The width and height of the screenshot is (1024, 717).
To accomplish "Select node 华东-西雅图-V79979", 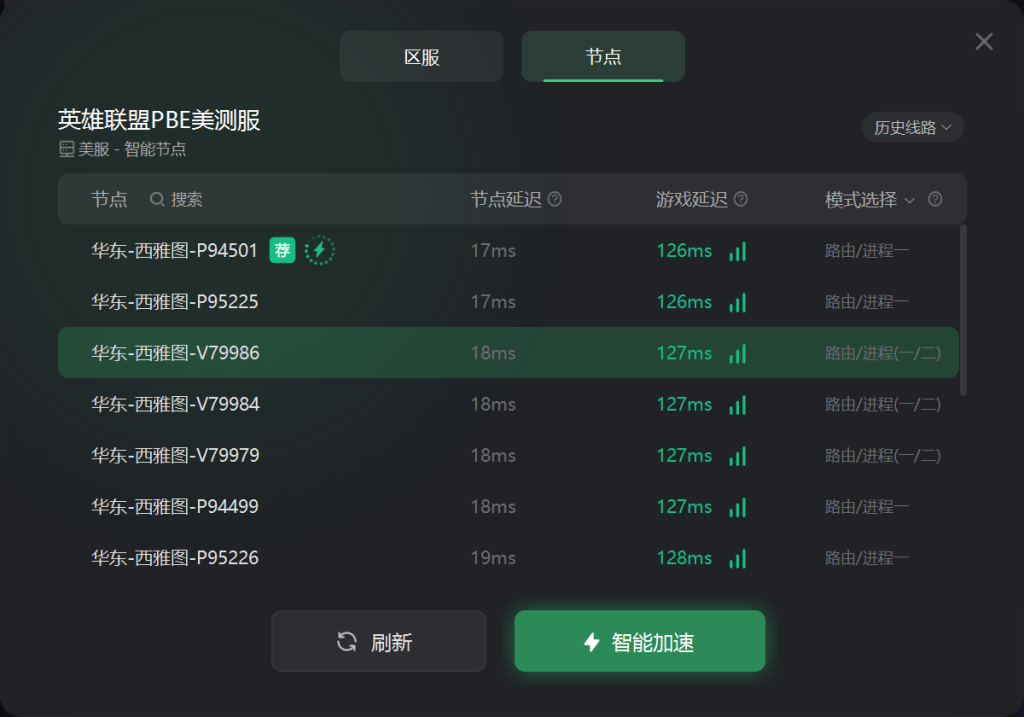I will point(508,455).
